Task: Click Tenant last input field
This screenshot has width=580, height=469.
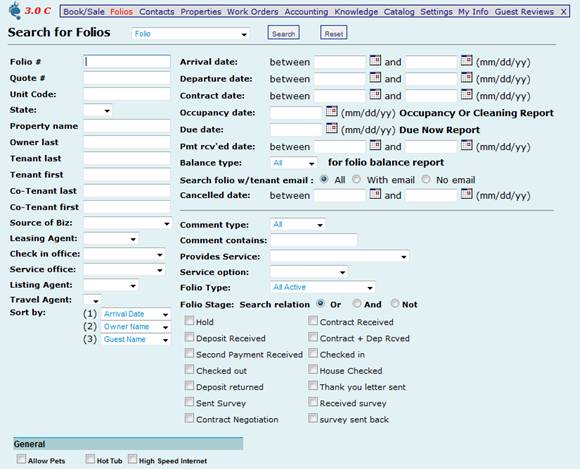Action: 127,158
